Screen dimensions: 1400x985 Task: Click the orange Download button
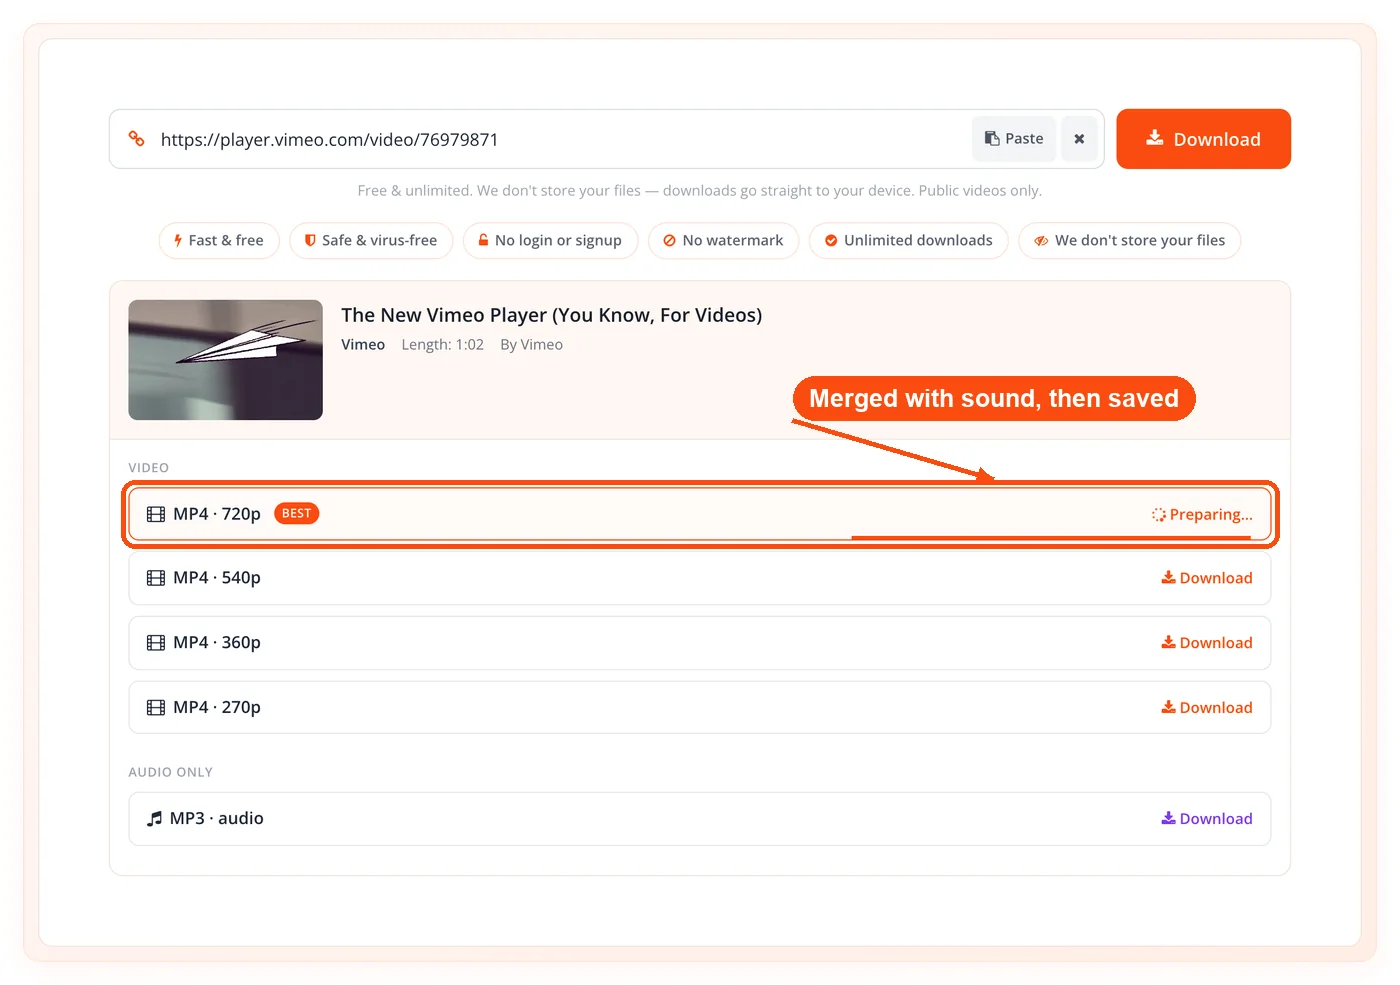[x=1203, y=139]
